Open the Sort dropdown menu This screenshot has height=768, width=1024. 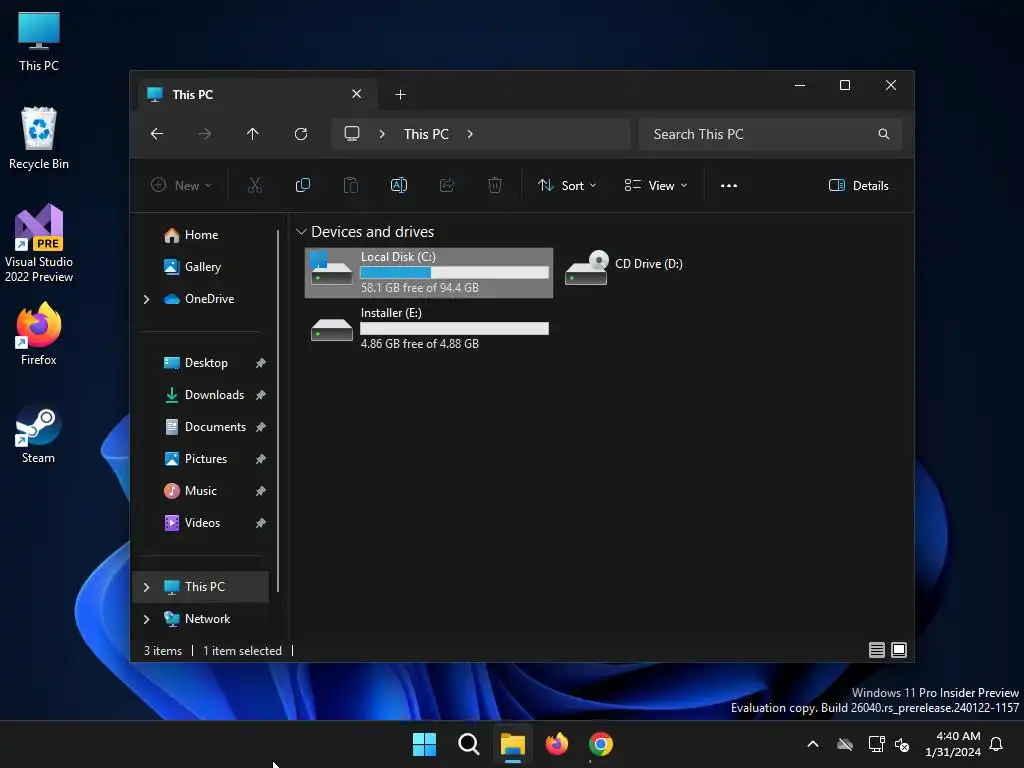[x=566, y=185]
